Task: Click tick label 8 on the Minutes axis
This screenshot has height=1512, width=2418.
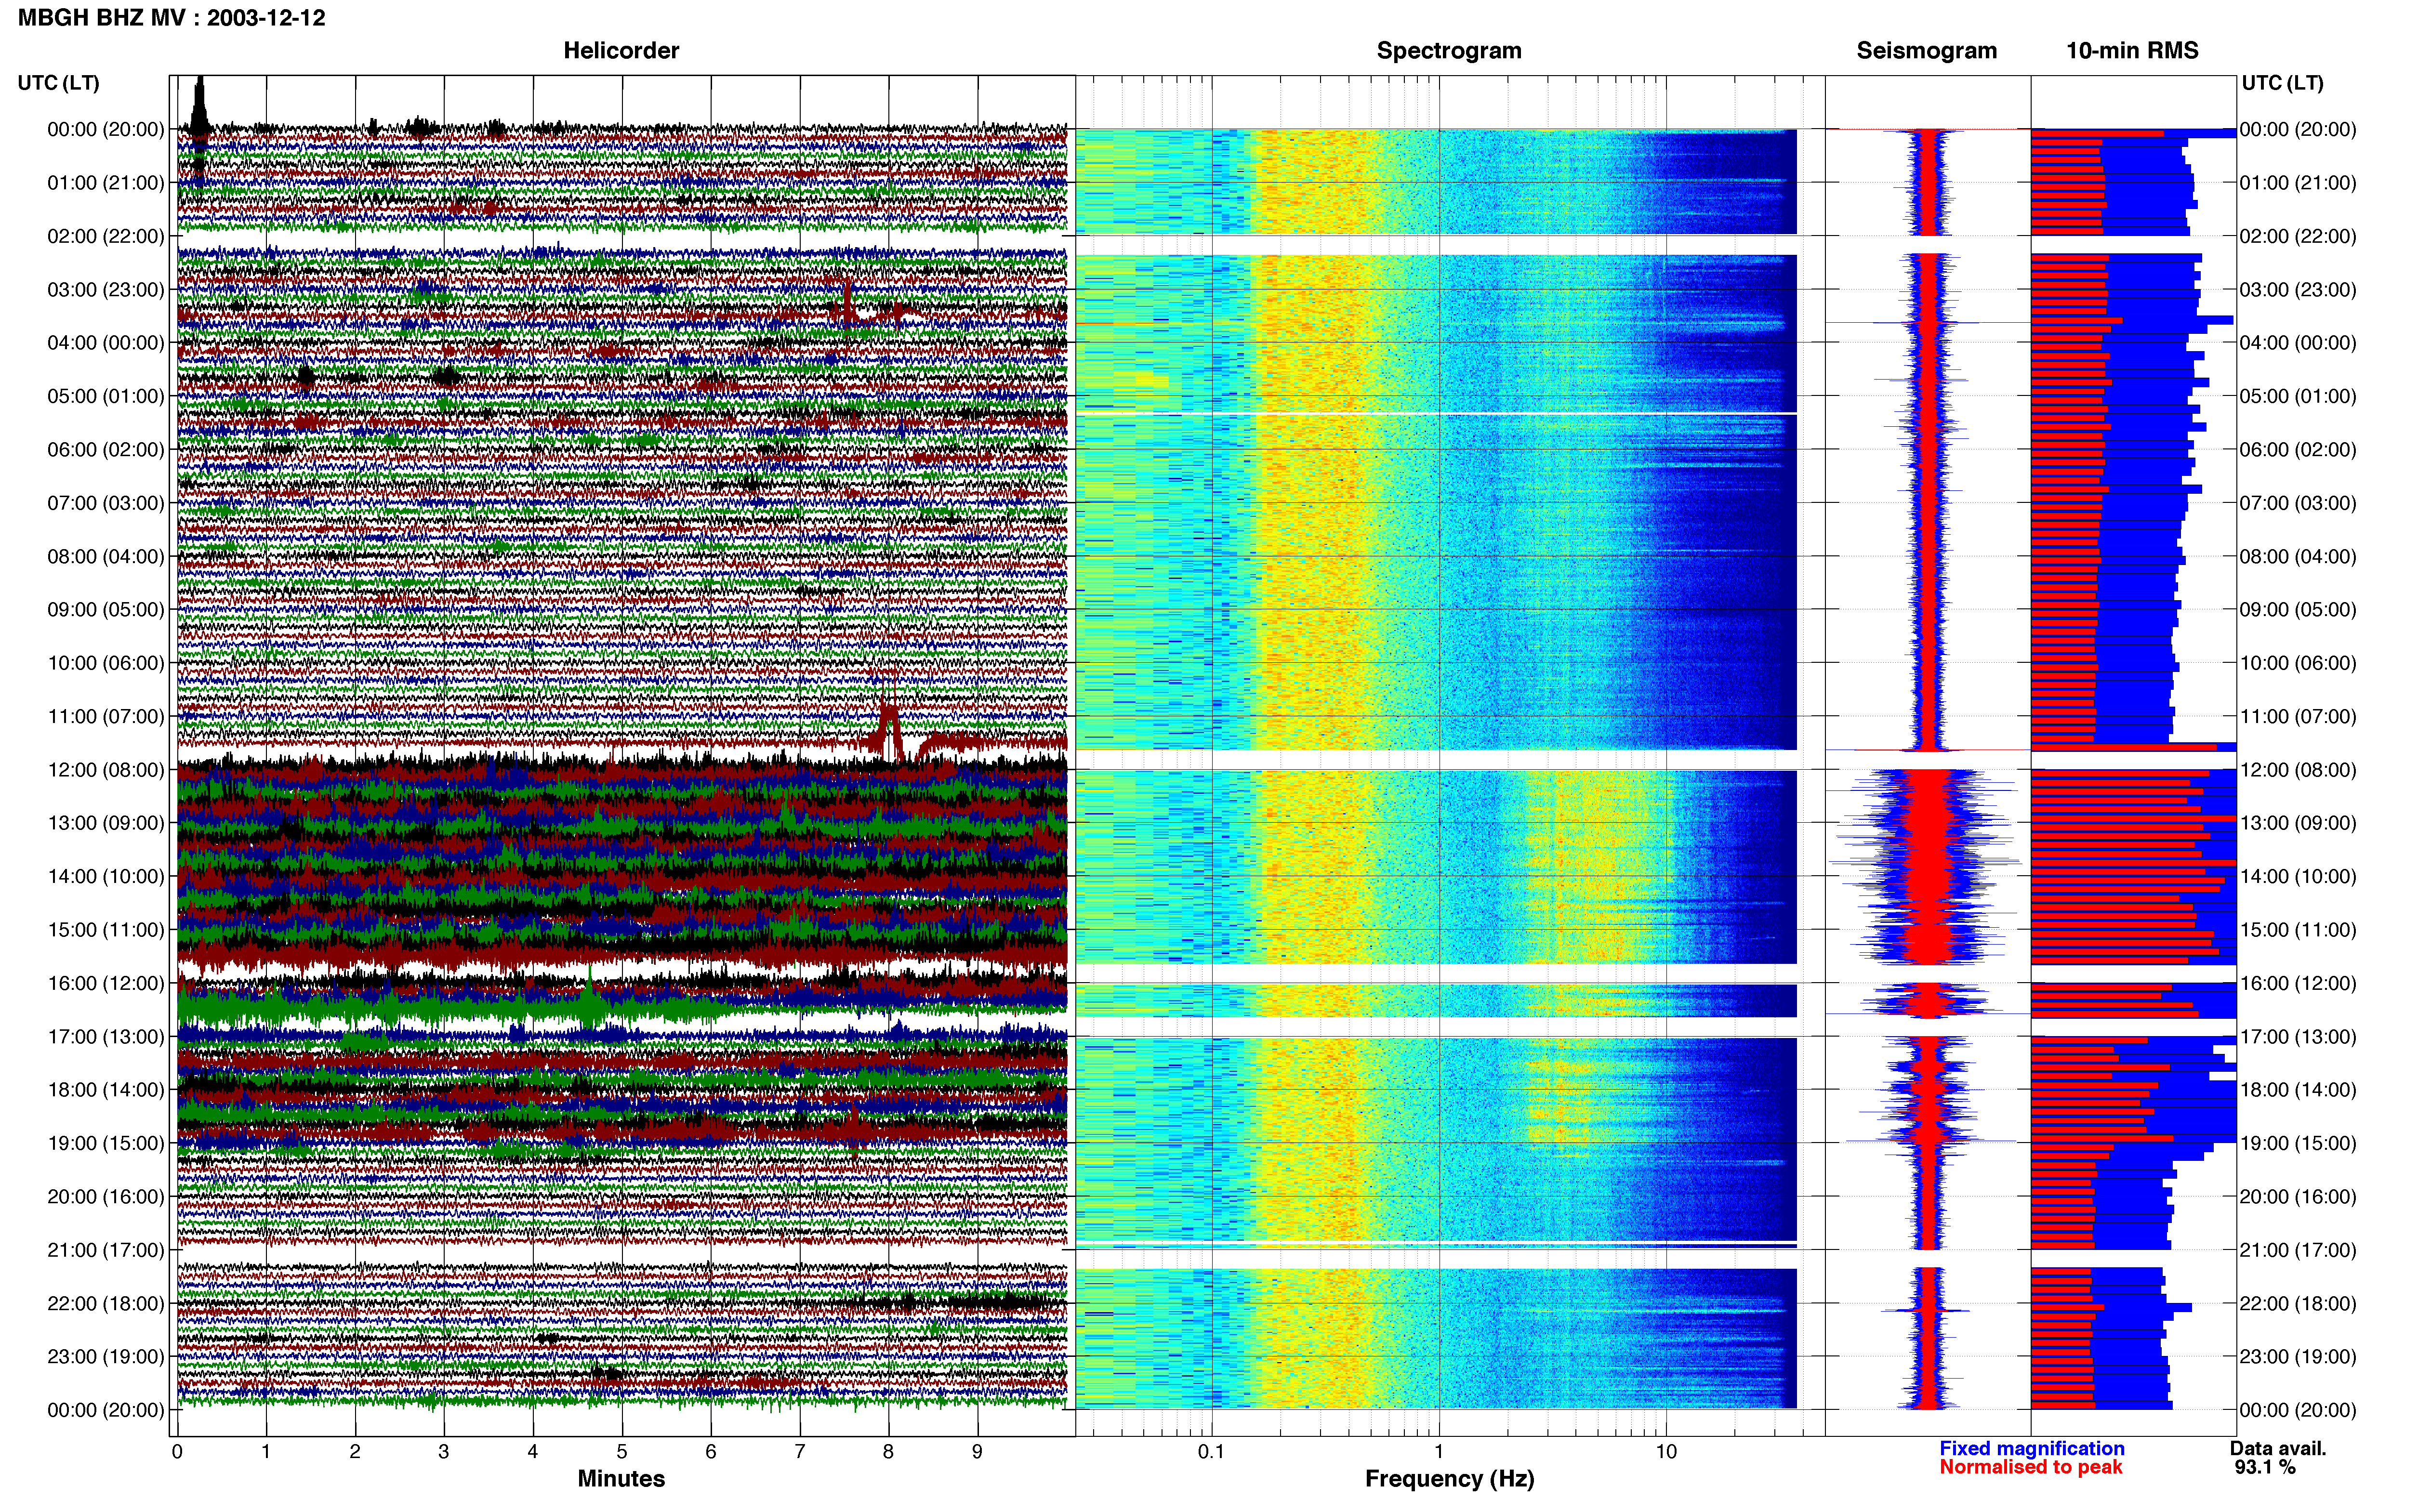Action: coord(888,1452)
